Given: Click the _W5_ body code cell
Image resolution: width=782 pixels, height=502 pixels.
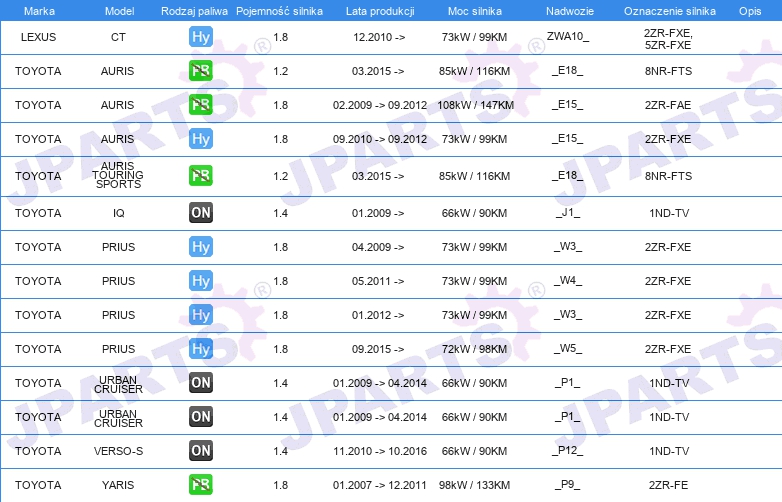Looking at the screenshot, I should (x=568, y=348).
